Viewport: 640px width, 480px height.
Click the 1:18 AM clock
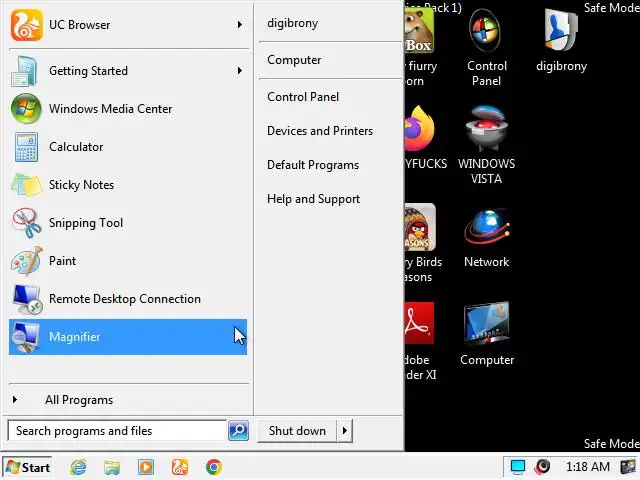point(588,467)
